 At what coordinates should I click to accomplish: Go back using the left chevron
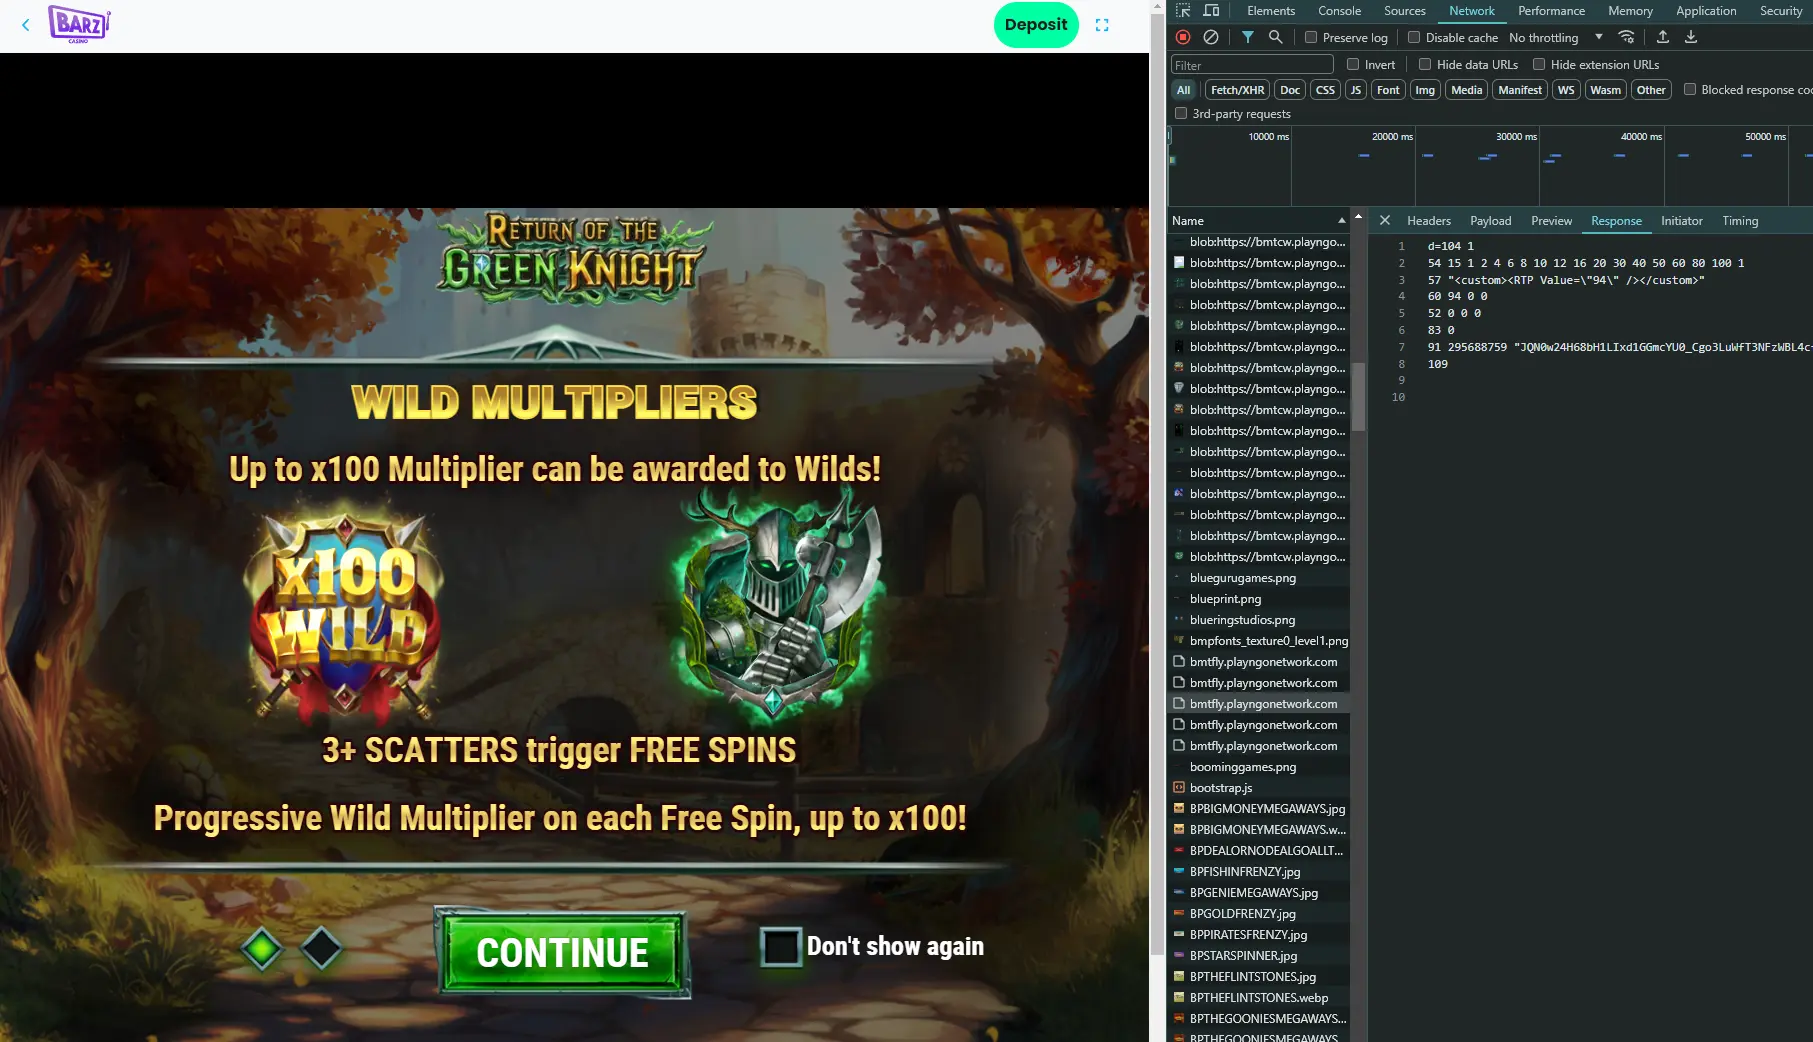[x=26, y=25]
